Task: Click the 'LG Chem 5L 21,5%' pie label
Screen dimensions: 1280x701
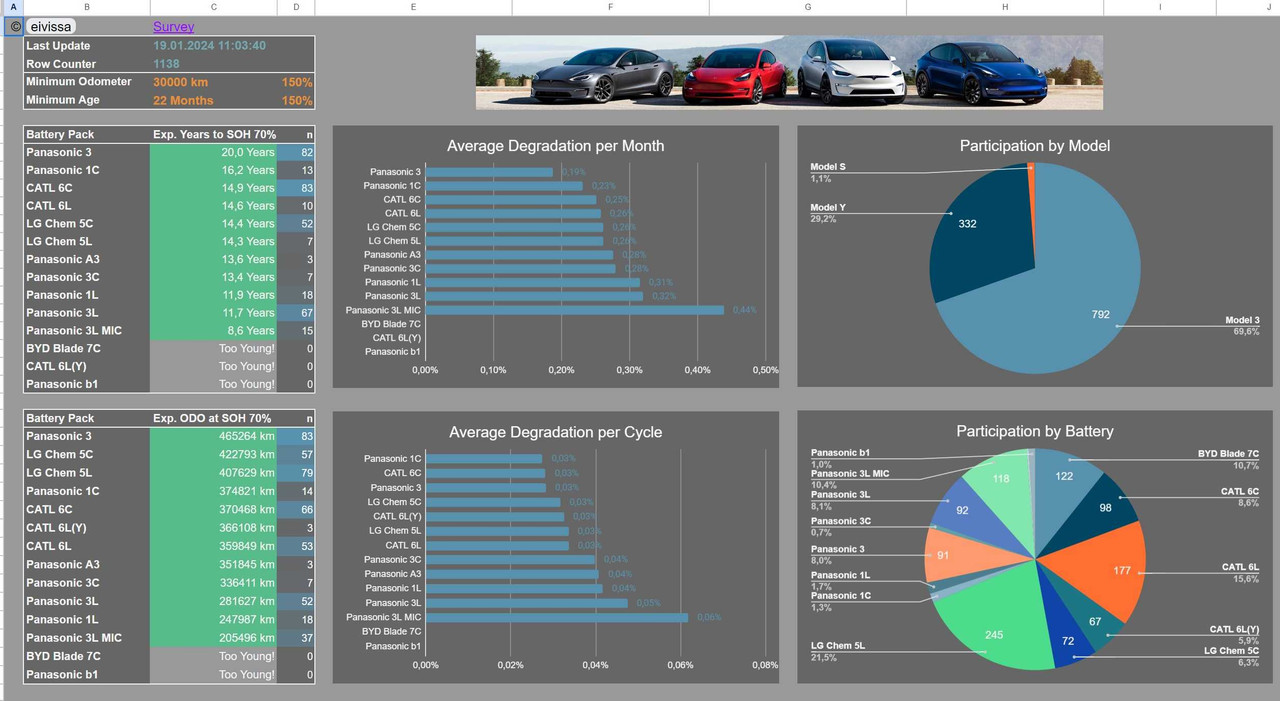Action: pyautogui.click(x=837, y=651)
